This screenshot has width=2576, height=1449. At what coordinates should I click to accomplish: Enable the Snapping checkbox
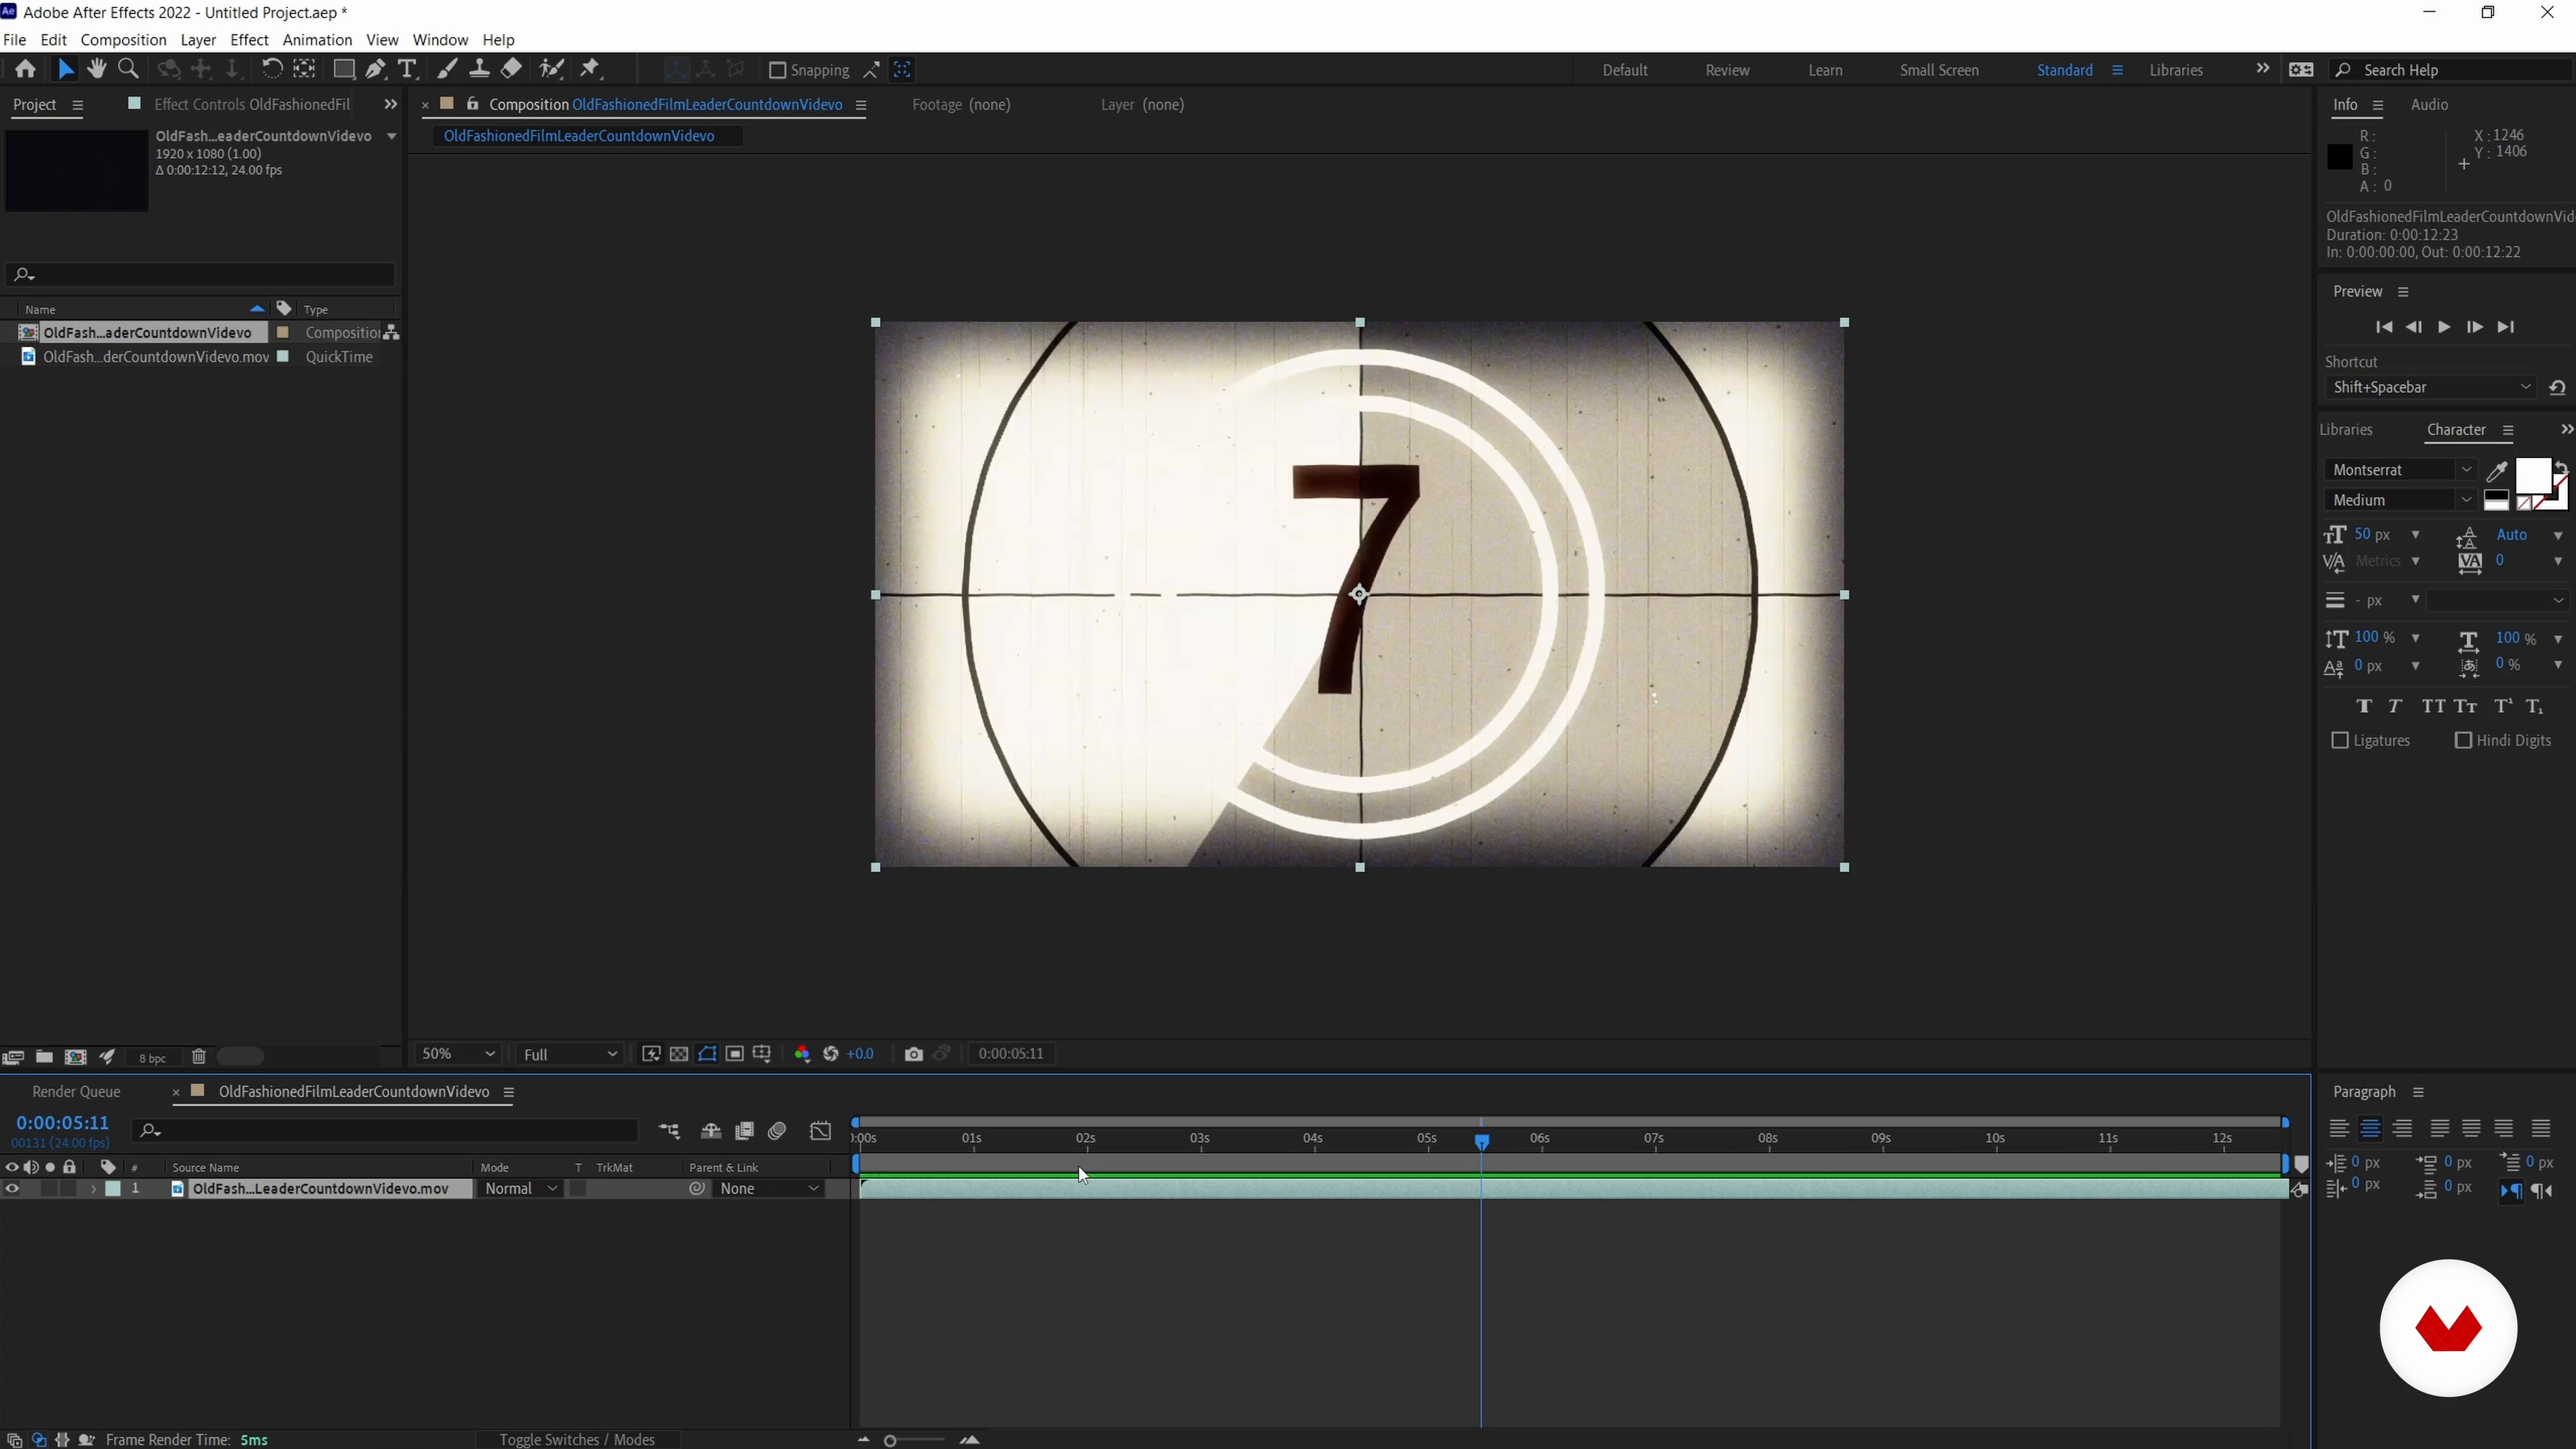777,70
